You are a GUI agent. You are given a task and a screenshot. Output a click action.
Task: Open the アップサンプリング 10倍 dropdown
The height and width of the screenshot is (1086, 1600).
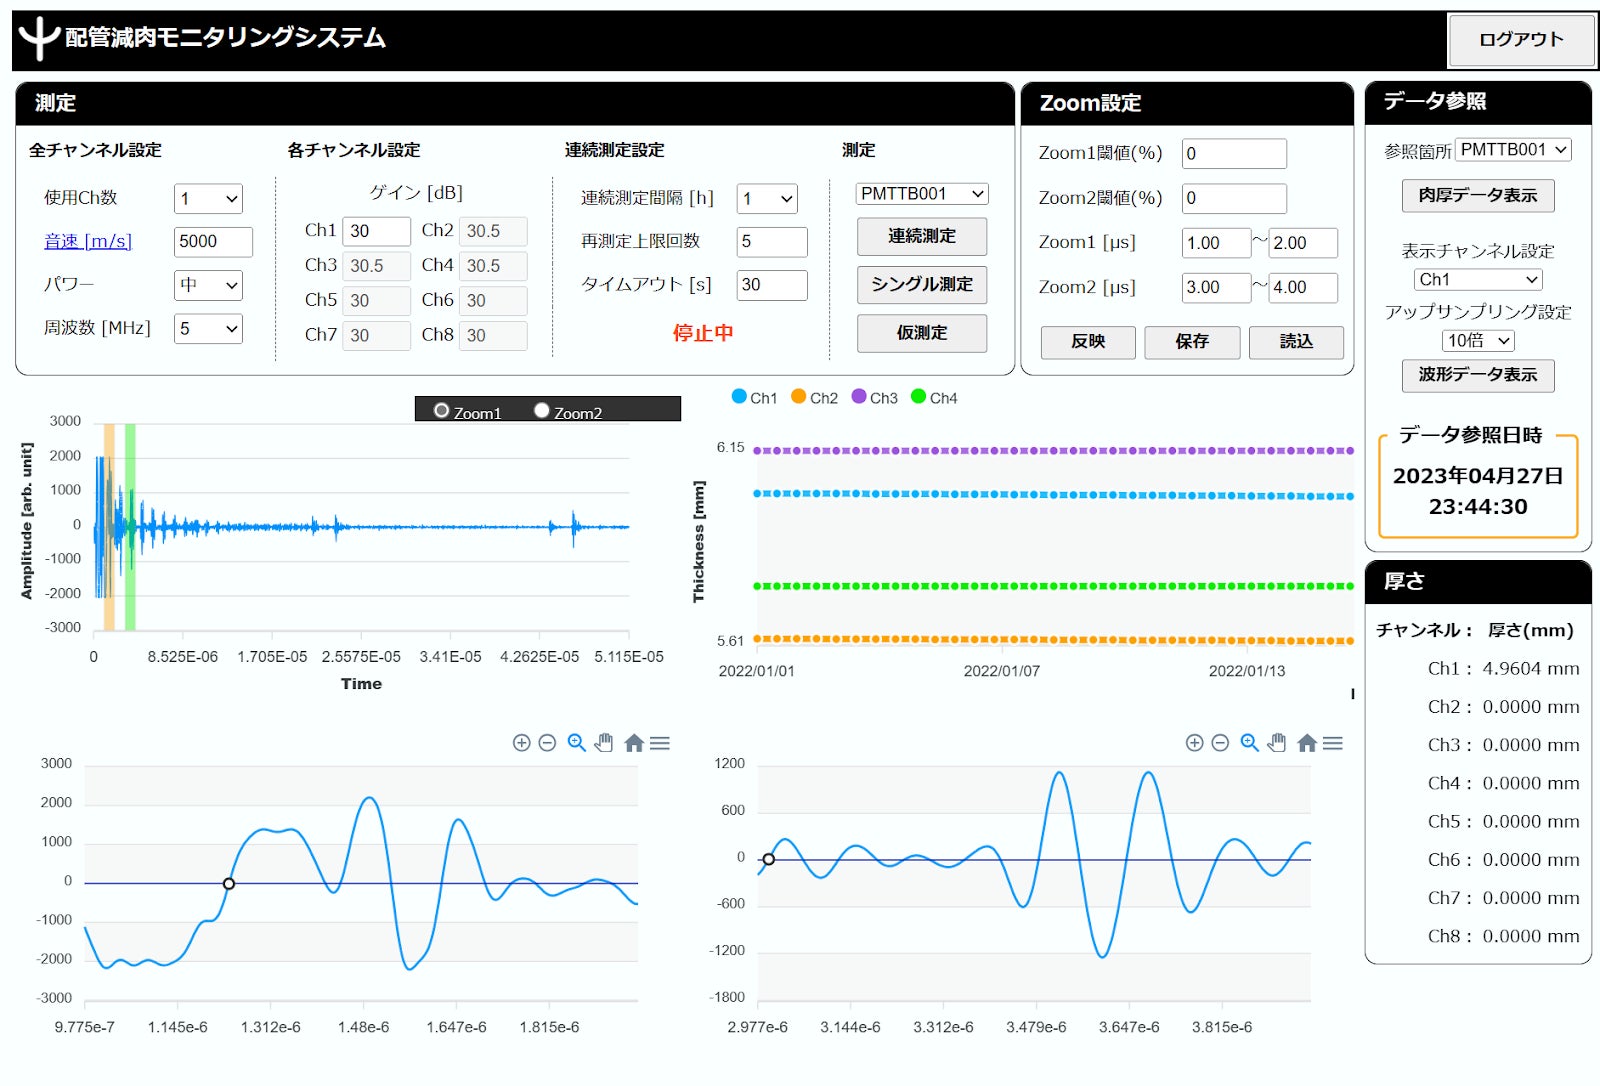pos(1478,341)
